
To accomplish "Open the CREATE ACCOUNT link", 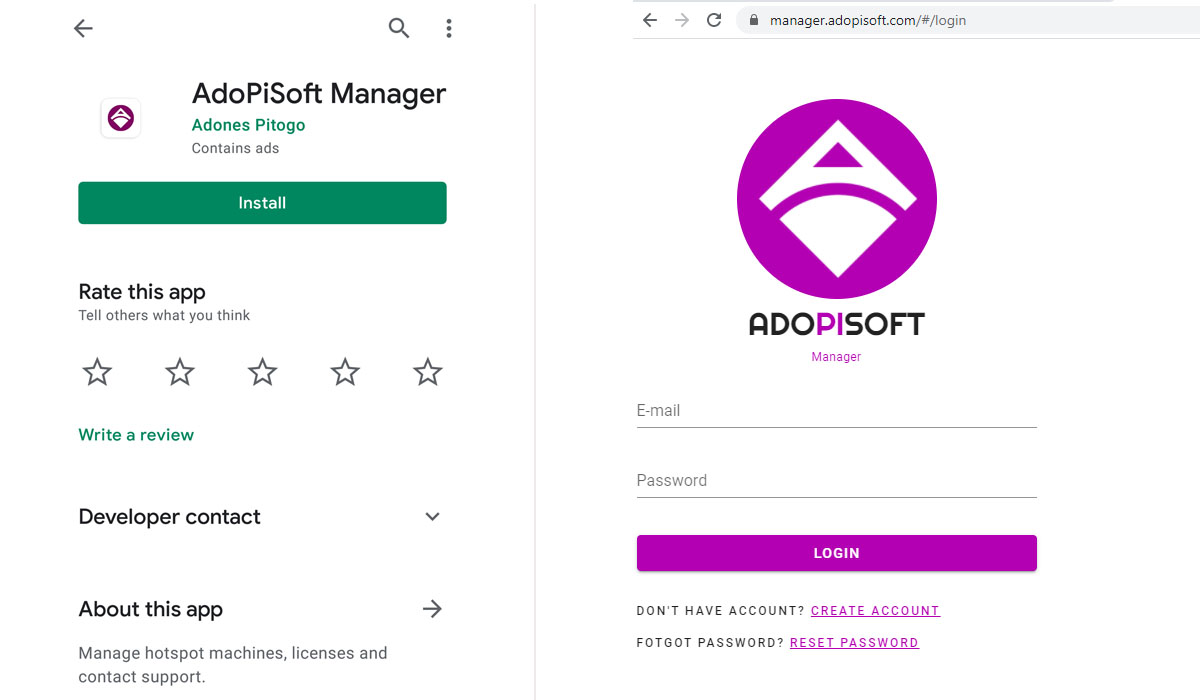I will (875, 610).
